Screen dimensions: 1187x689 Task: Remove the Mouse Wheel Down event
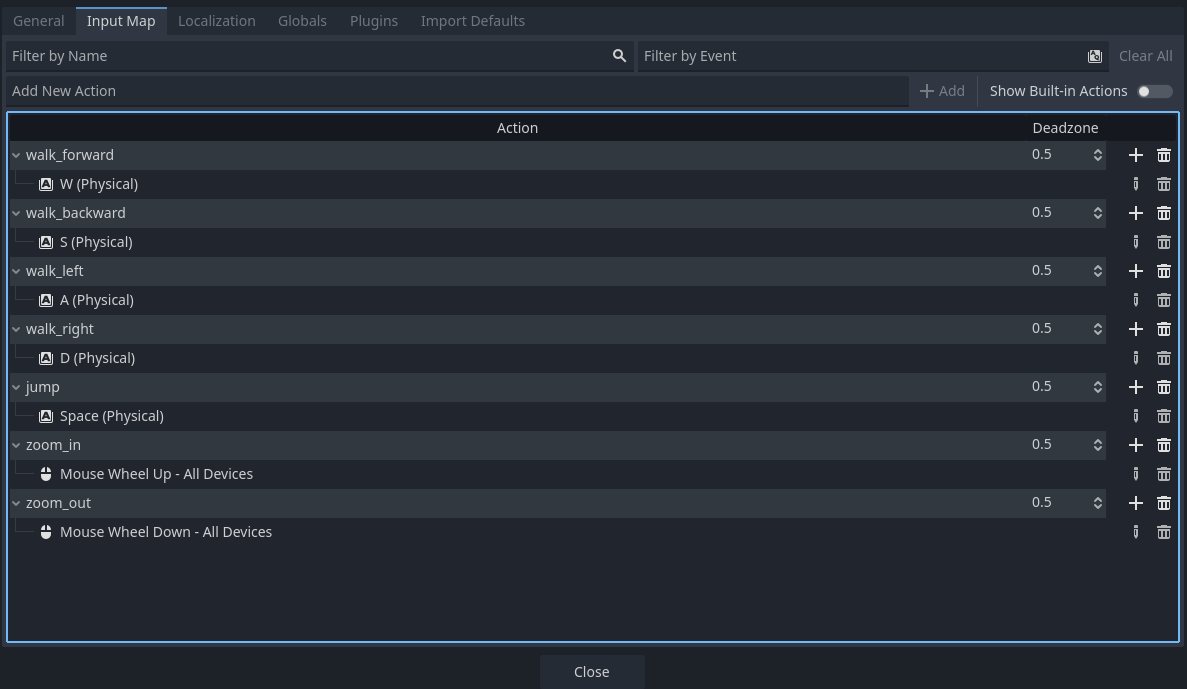pyautogui.click(x=1164, y=532)
